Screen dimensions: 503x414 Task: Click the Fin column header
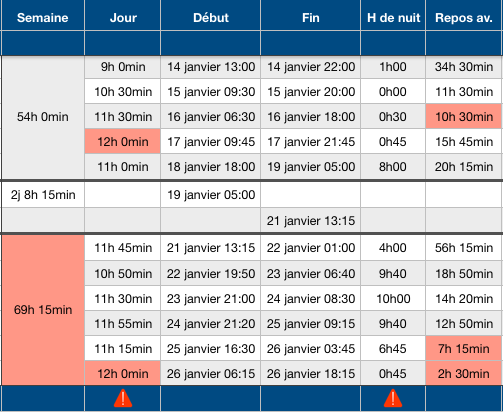[x=311, y=18]
